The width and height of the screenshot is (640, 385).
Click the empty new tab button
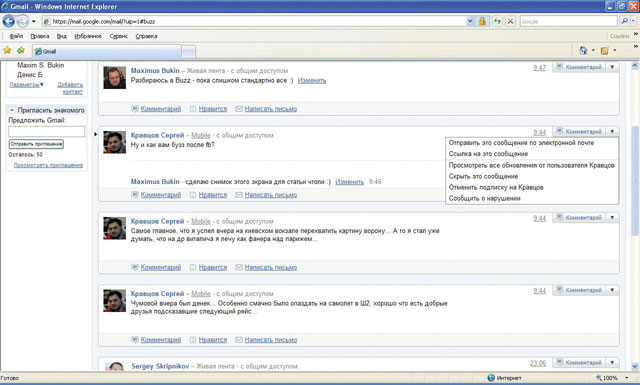coord(188,52)
